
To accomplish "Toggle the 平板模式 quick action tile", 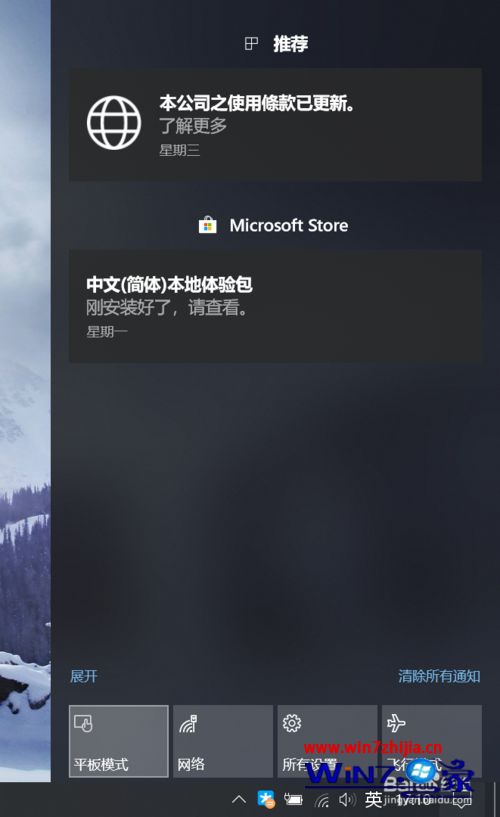I will tap(119, 741).
